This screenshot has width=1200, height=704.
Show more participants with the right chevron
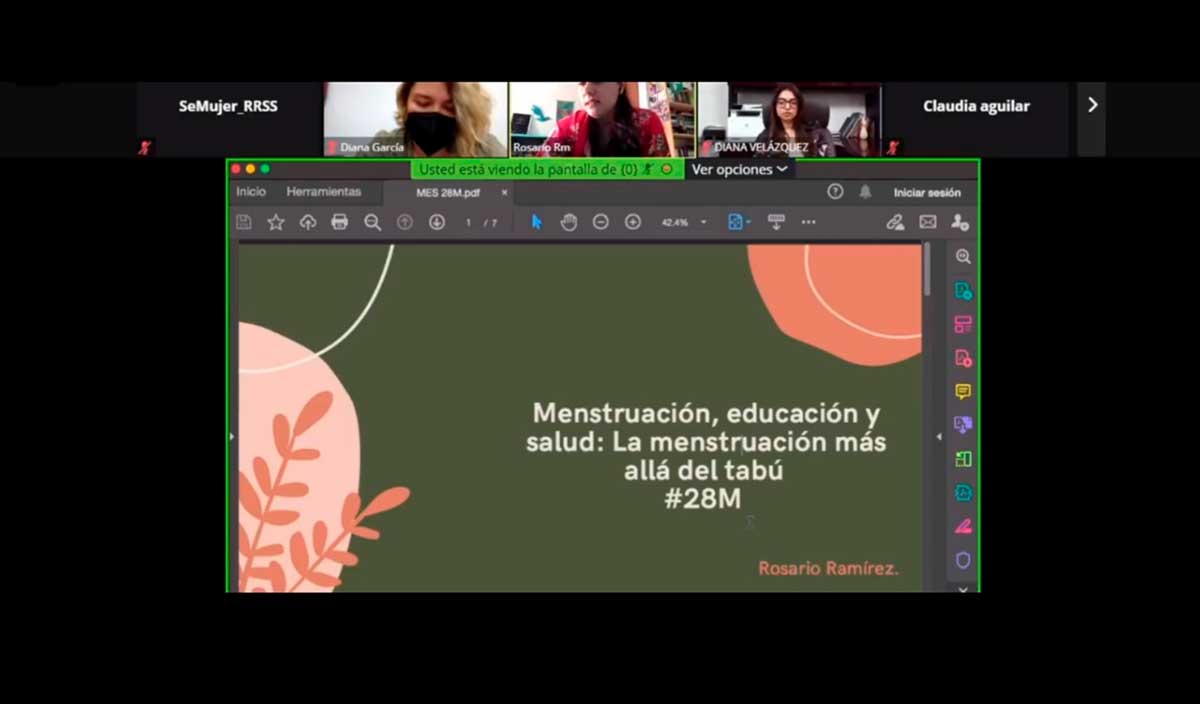pos(1092,105)
